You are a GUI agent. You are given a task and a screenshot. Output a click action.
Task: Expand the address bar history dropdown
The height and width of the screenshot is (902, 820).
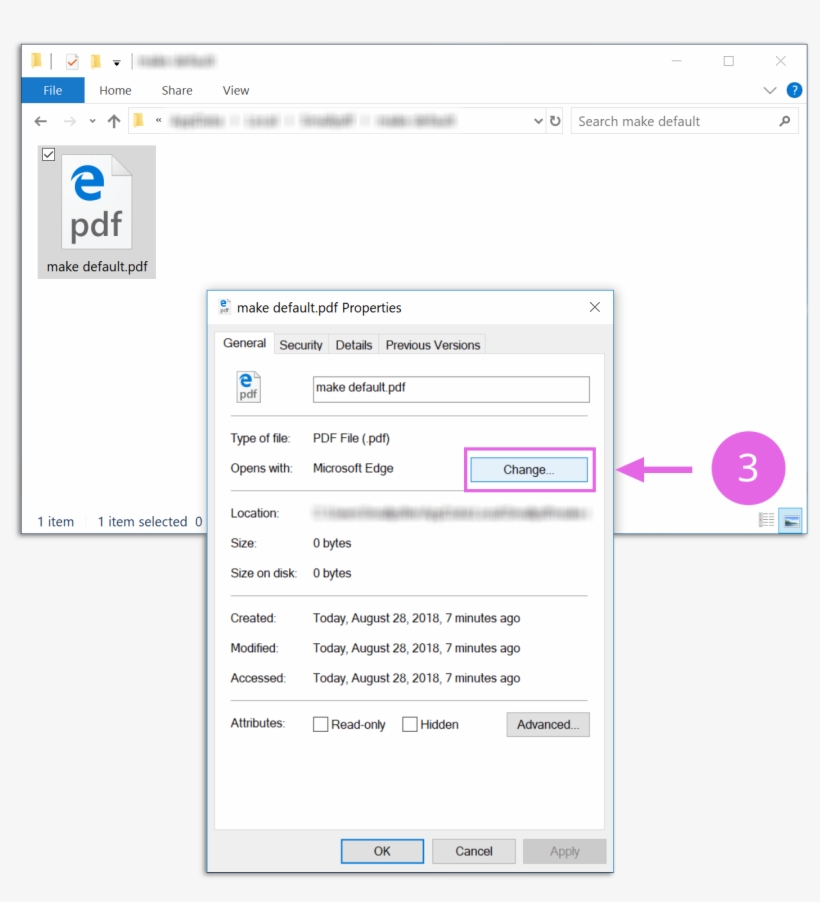538,121
